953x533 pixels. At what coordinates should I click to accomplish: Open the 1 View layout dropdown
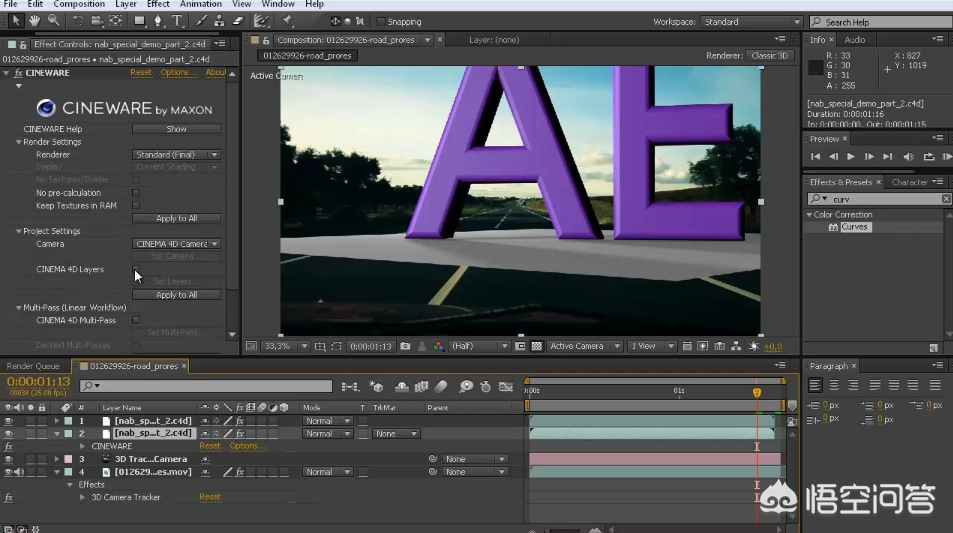(652, 346)
